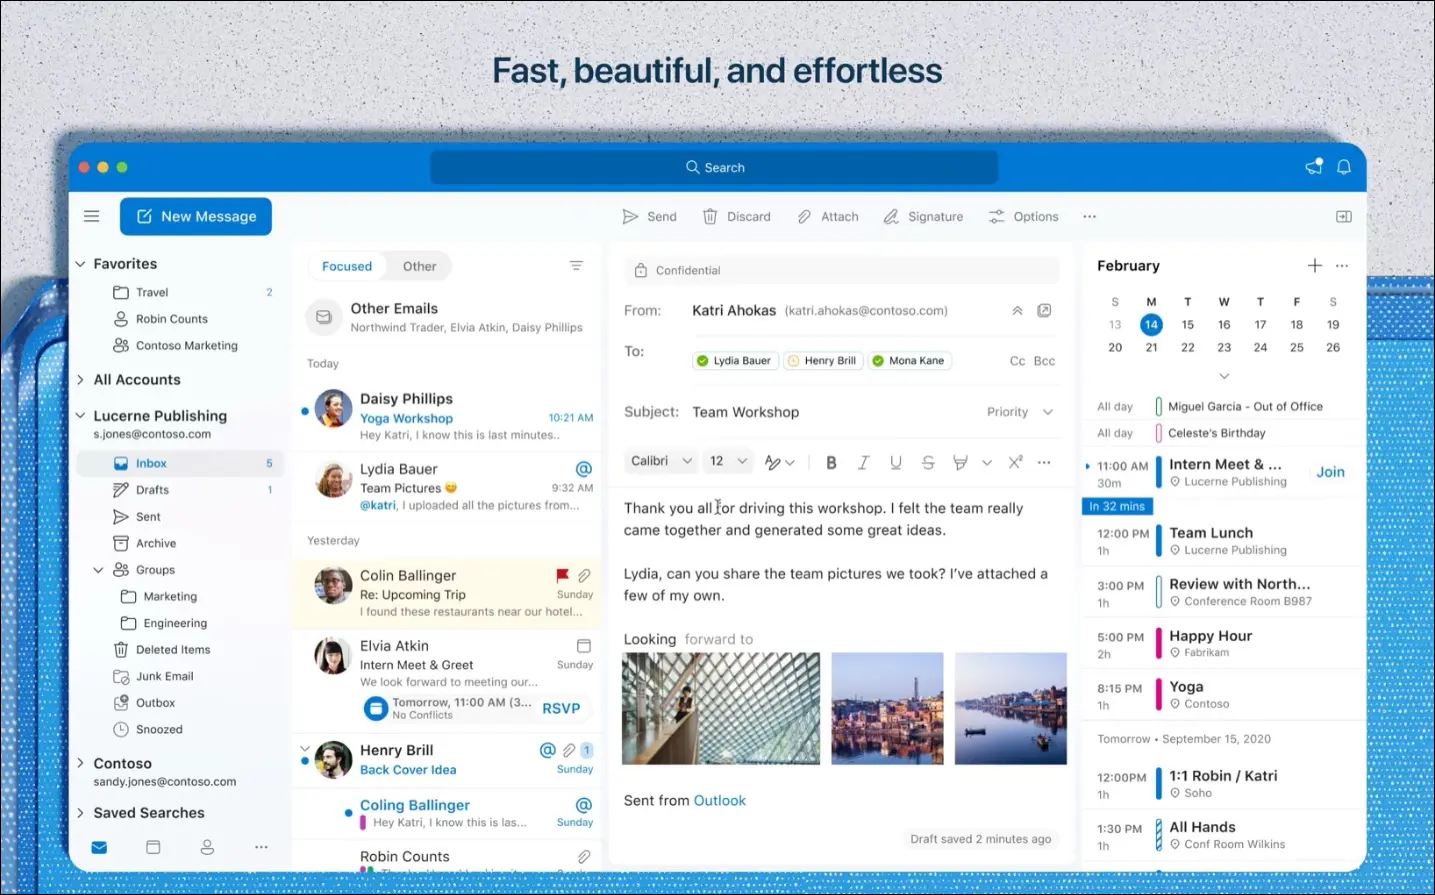Toggle the flag on Colin Ballinger email
1435x895 pixels.
562,576
